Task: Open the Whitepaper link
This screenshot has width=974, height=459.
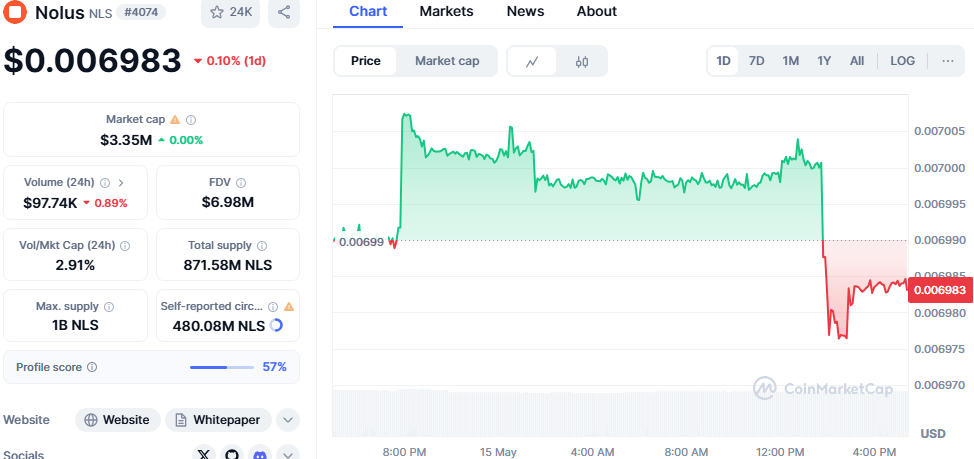Action: pyautogui.click(x=218, y=420)
